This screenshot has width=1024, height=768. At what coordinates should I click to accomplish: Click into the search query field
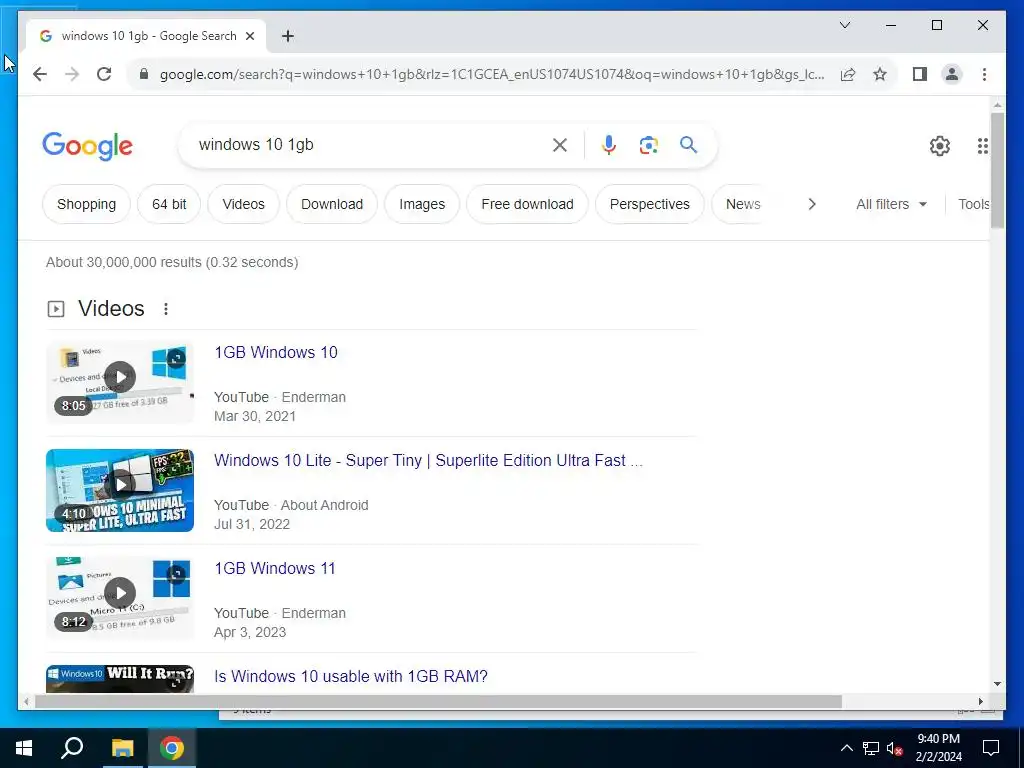tap(366, 145)
